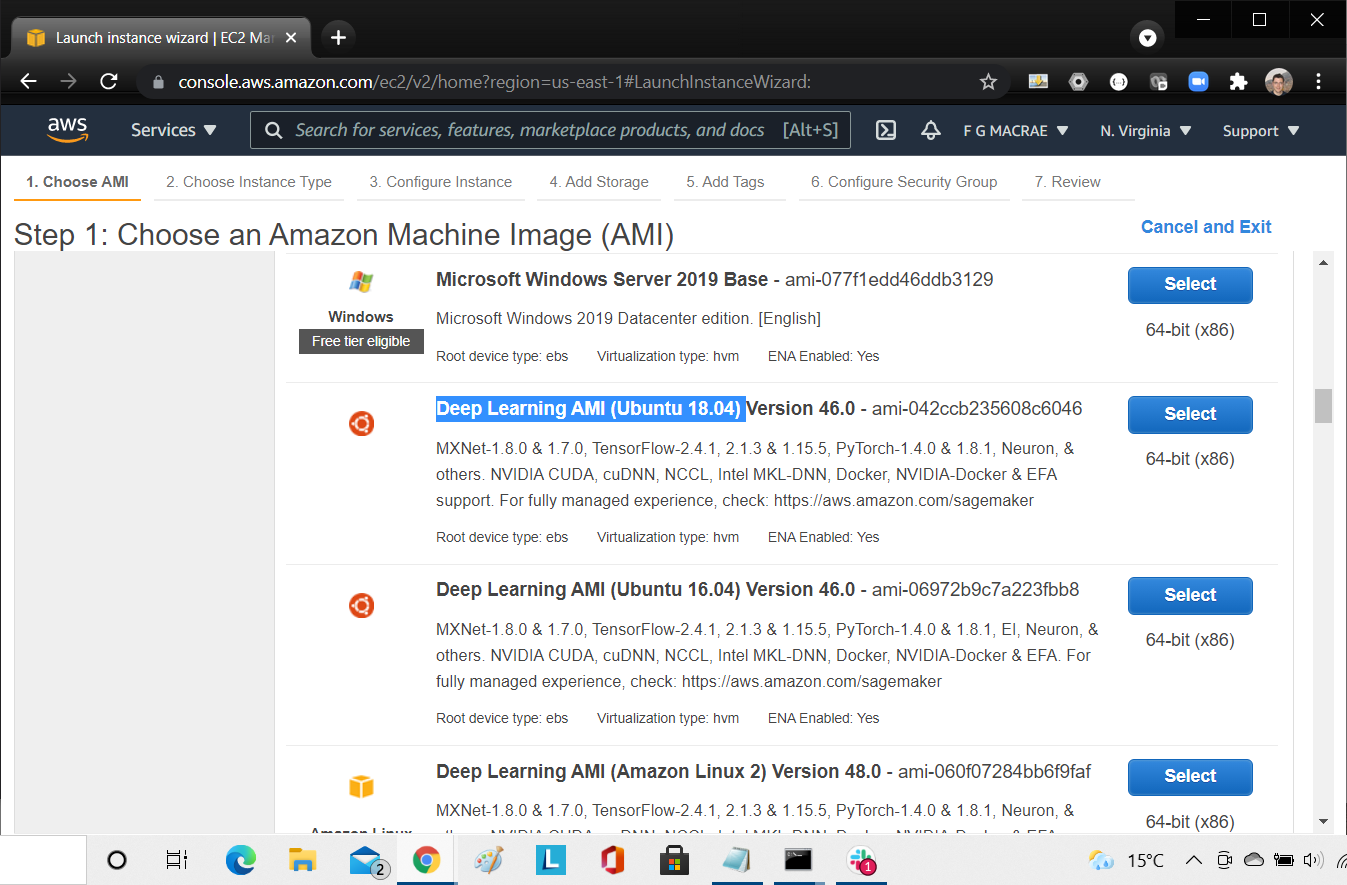Click scroll up arrow of AMI list
The image size is (1347, 885).
(x=1323, y=263)
